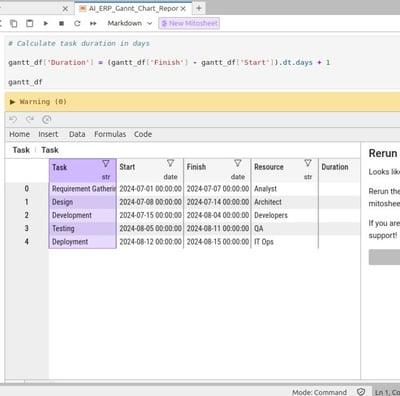Viewport: 400px width, 396px height.
Task: Close the AI_ERP_Gannt_Chart_Repor tab
Action: point(183,9)
